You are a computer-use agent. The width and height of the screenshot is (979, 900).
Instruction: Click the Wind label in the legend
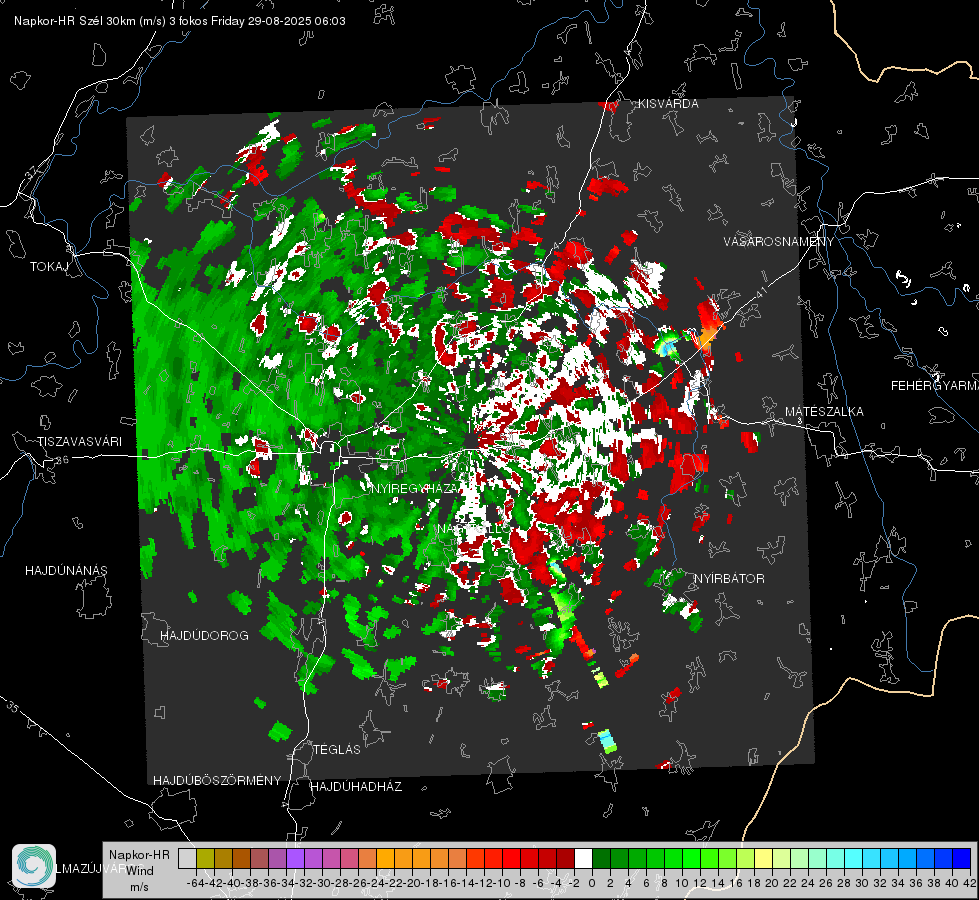140,871
